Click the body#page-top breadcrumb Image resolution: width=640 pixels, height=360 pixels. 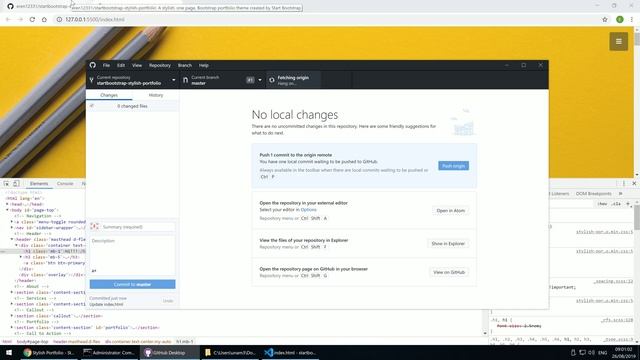[x=32, y=341]
